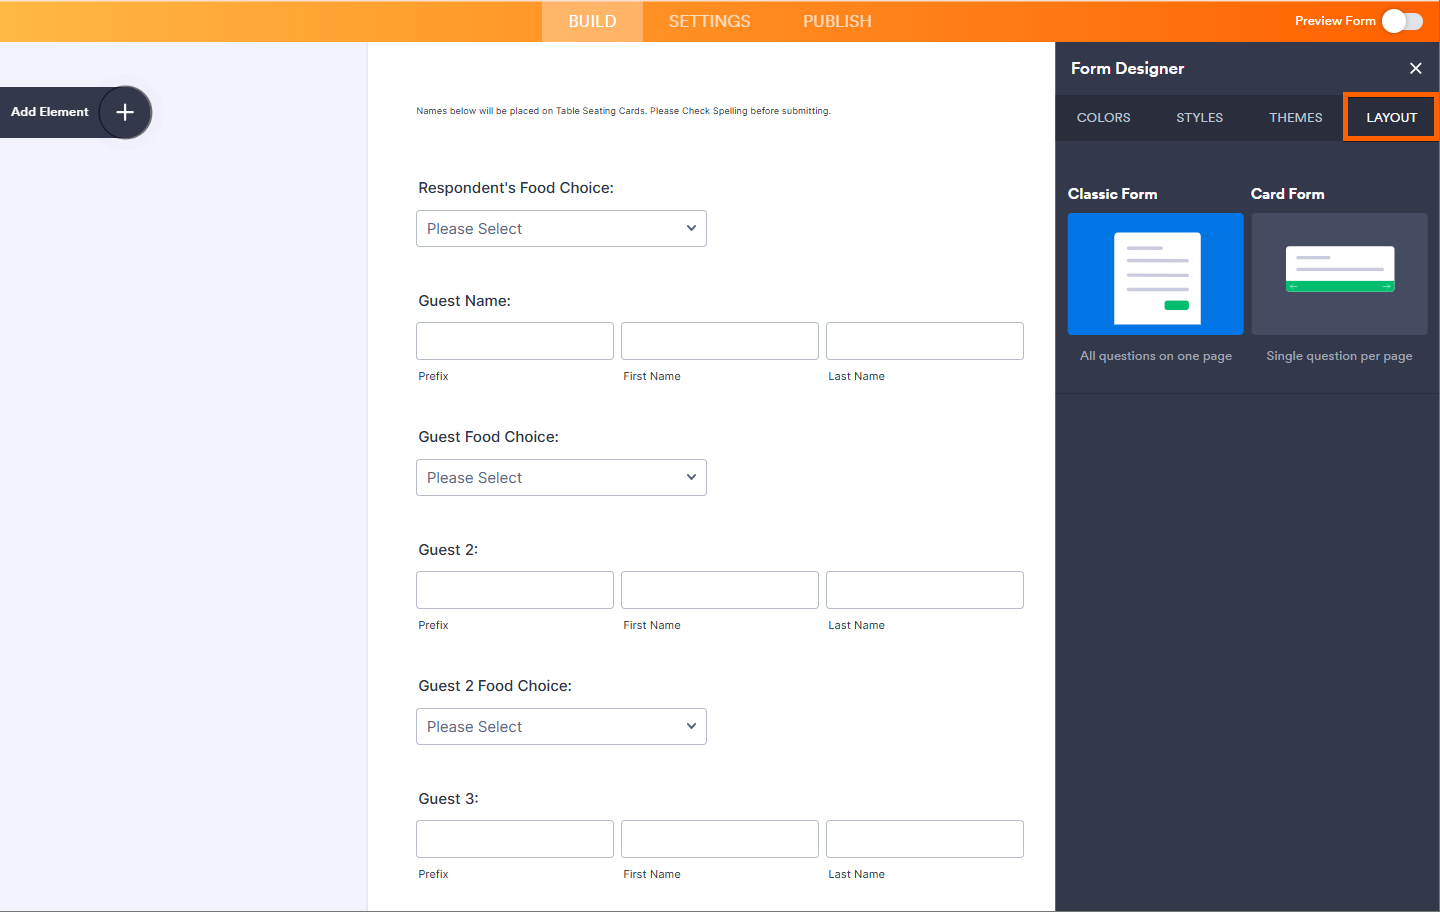Image resolution: width=1440 pixels, height=912 pixels.
Task: Toggle the Preview Form switch
Action: pyautogui.click(x=1401, y=21)
